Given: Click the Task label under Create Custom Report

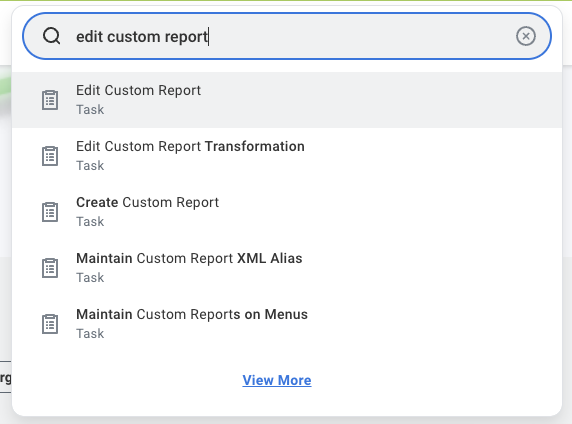Looking at the screenshot, I should click(90, 221).
